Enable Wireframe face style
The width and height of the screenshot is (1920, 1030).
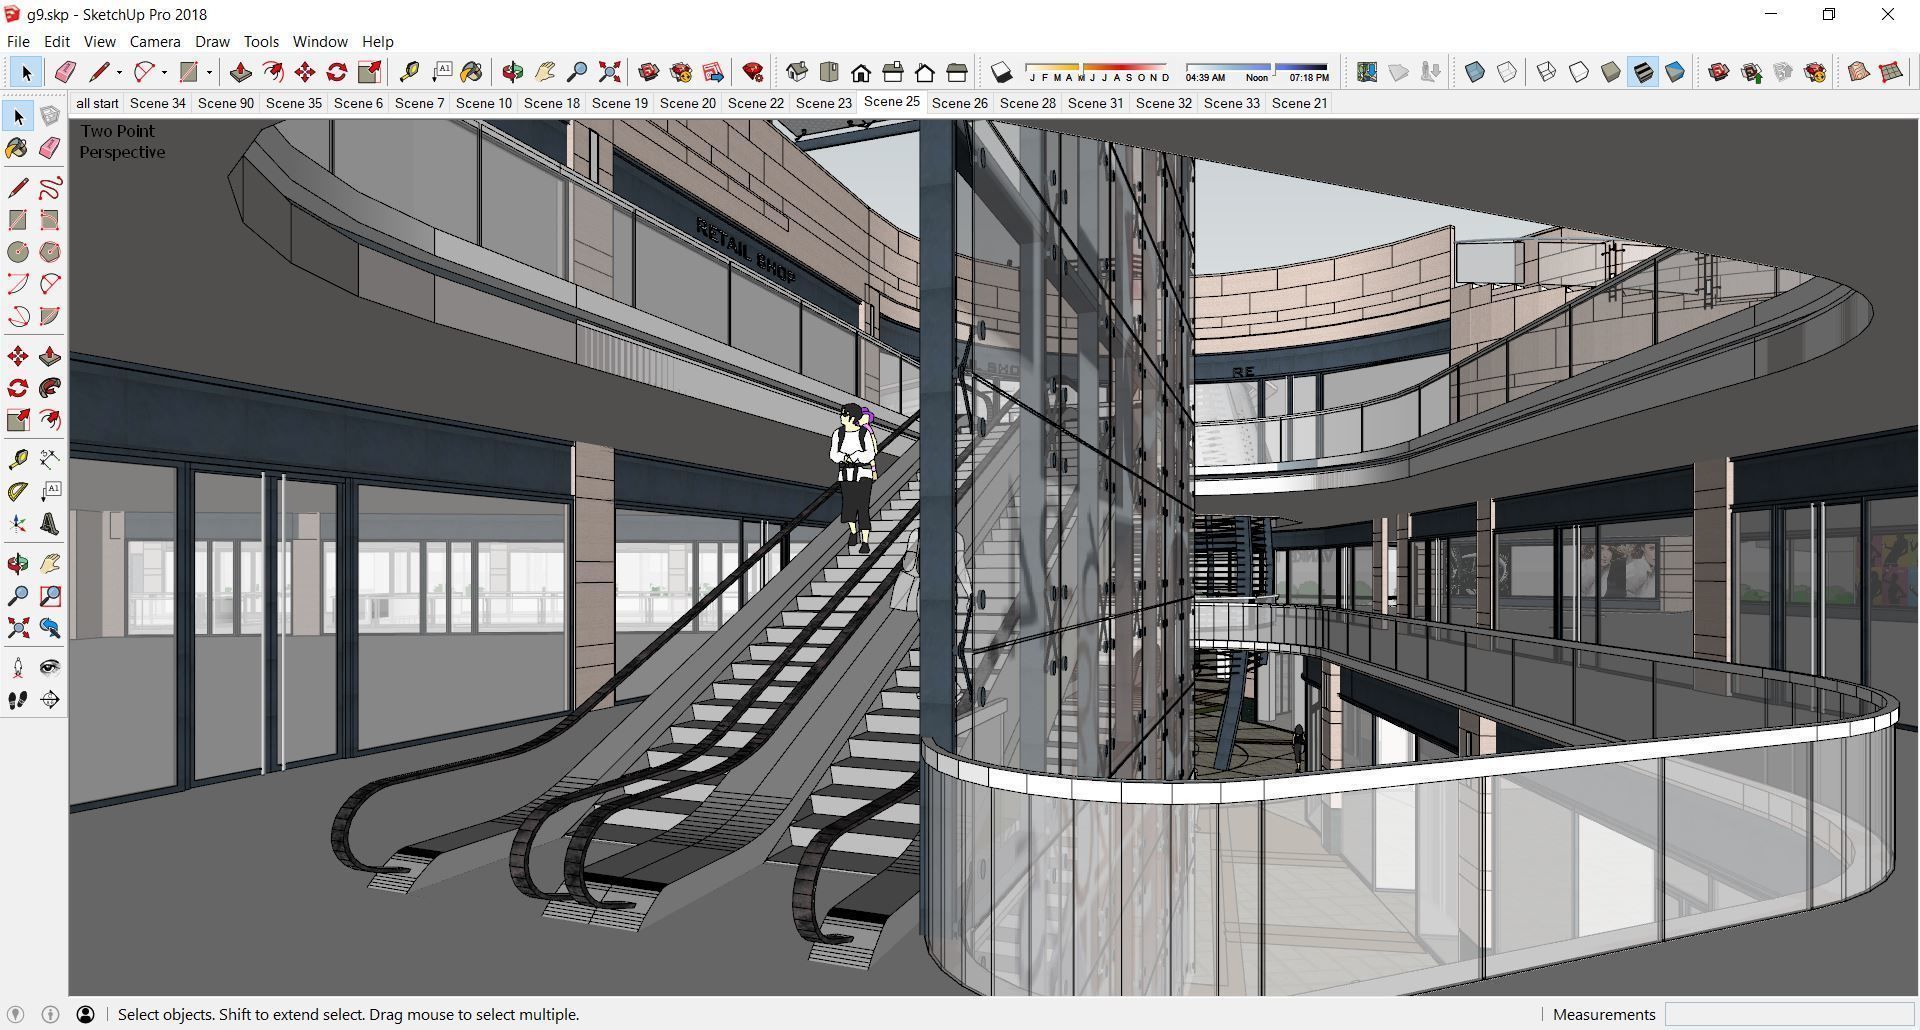tap(1547, 72)
